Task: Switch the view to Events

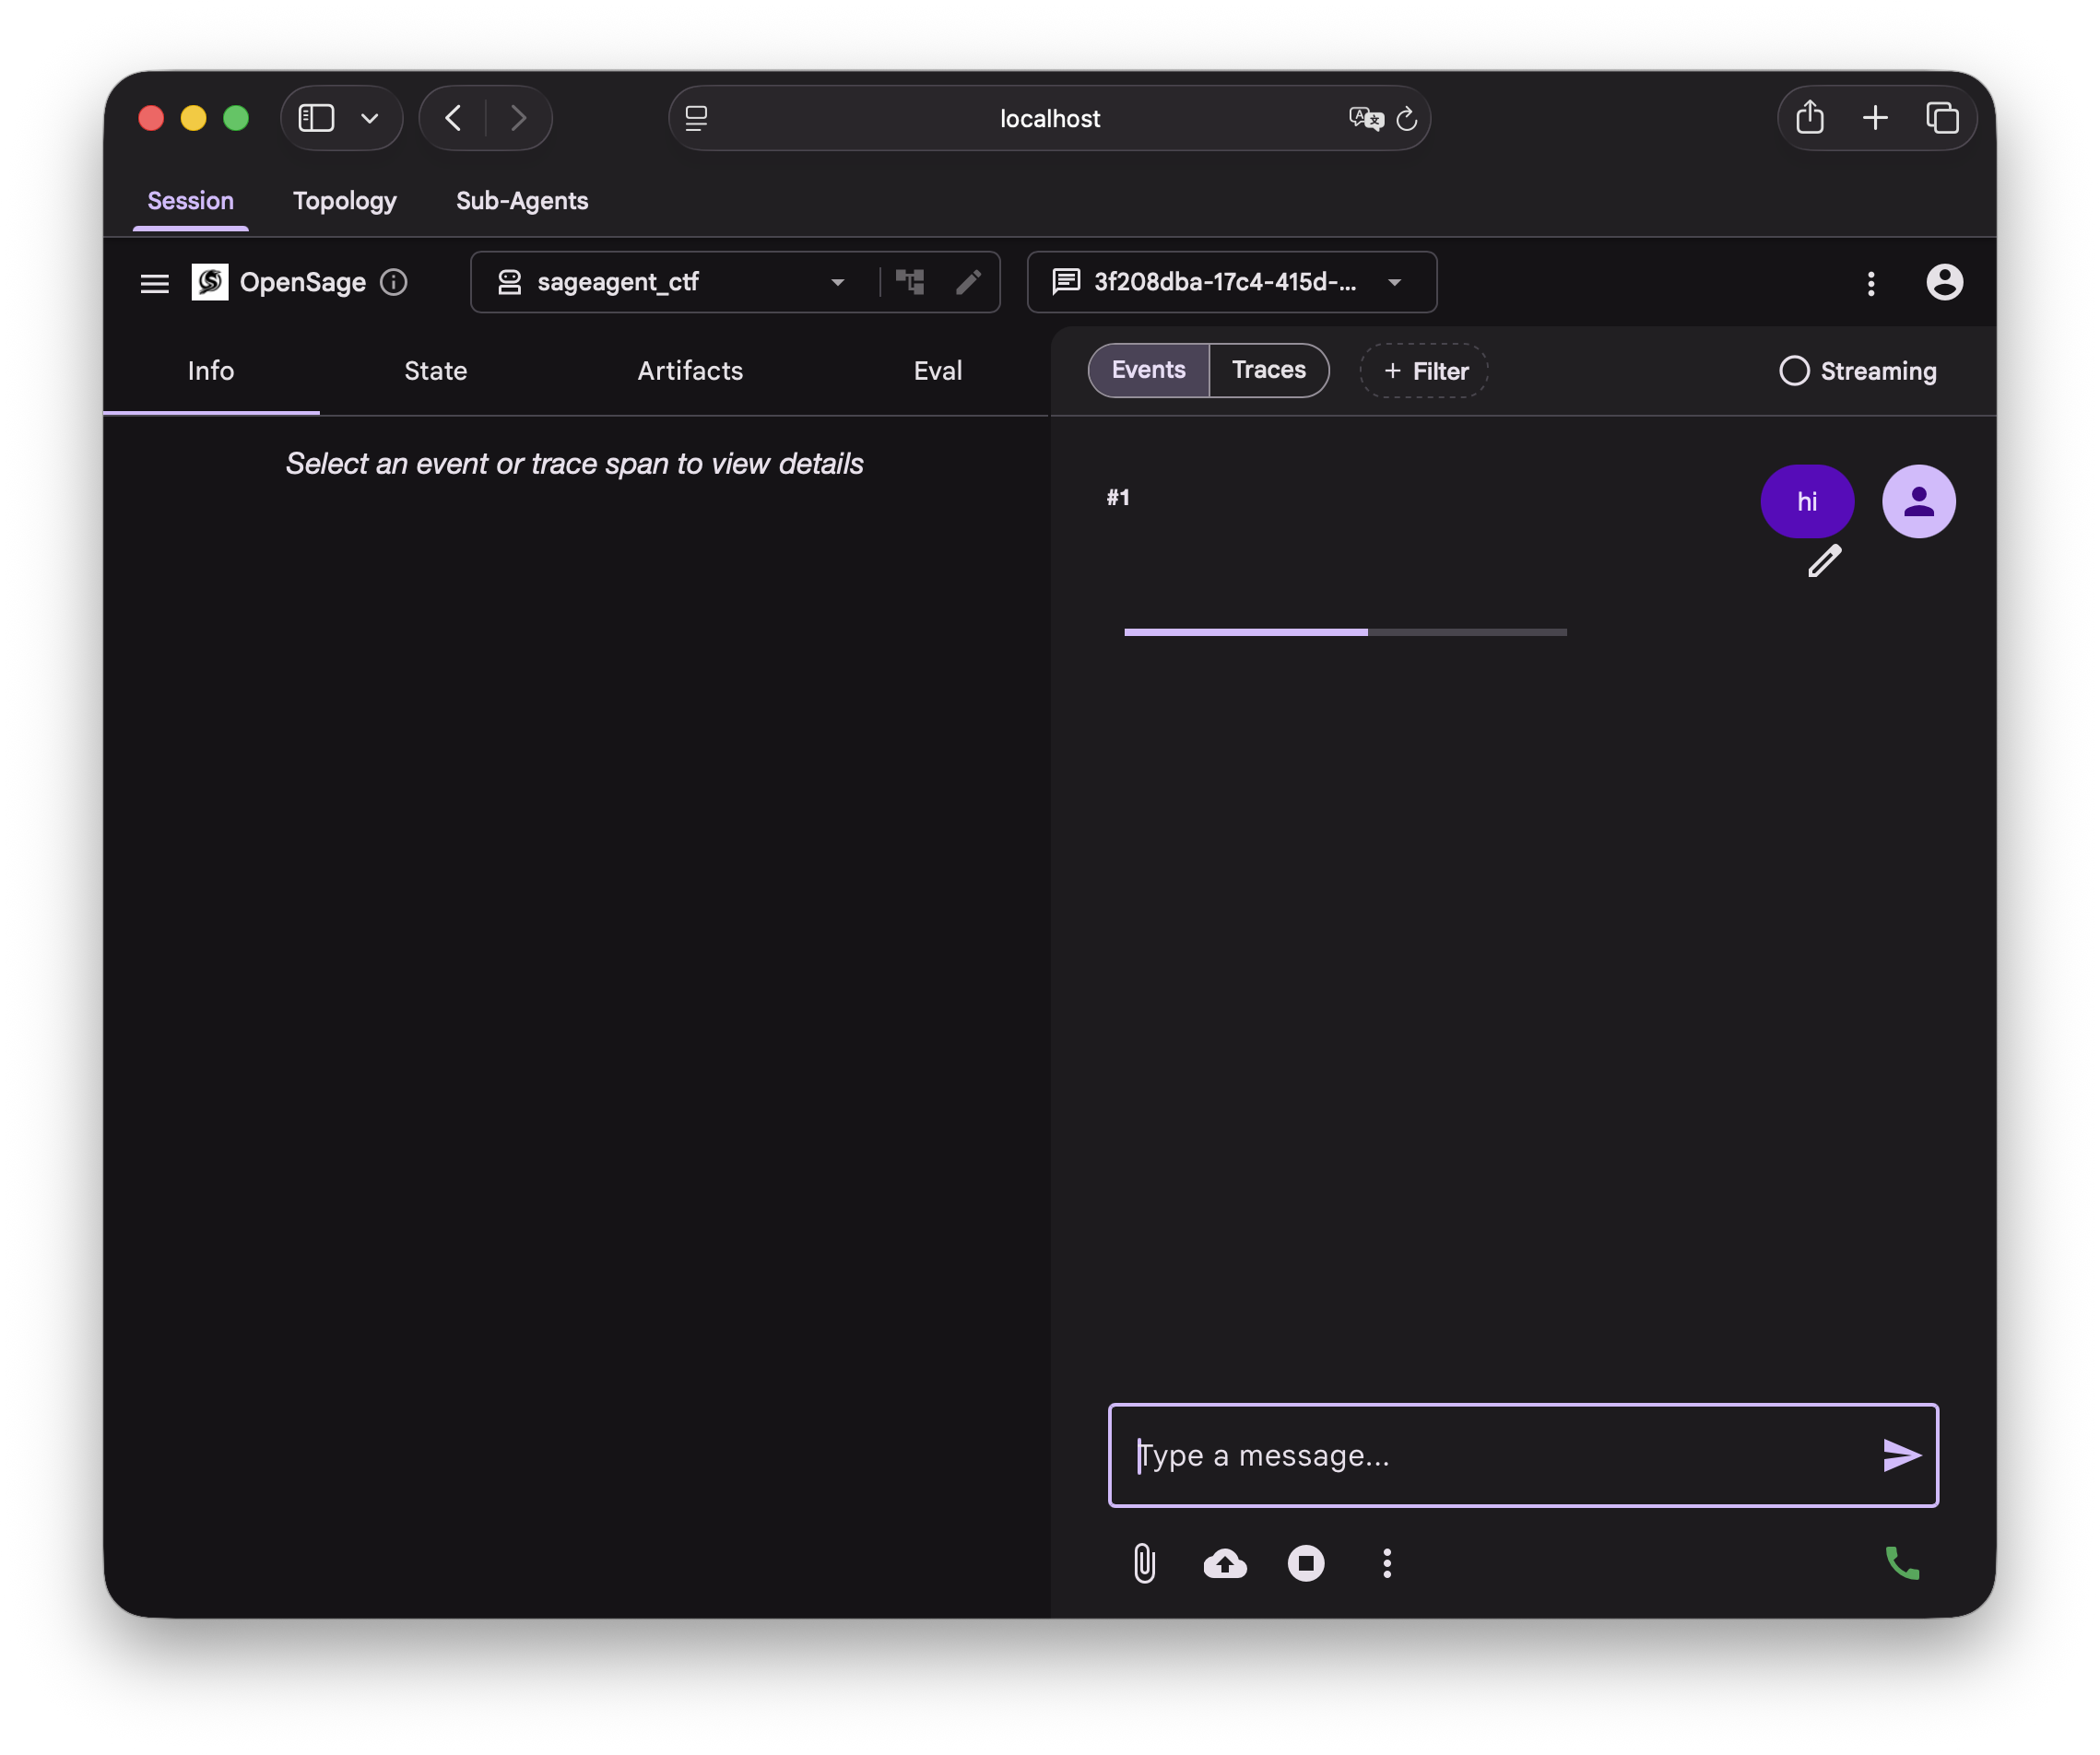Action: coord(1149,371)
